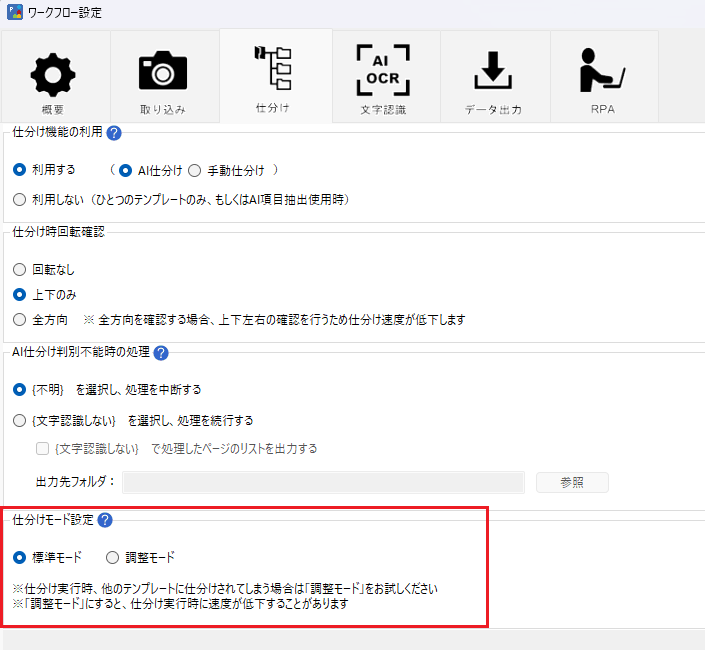Open the RPA person icon tab
Viewport: 705px width, 650px height.
pyautogui.click(x=604, y=76)
